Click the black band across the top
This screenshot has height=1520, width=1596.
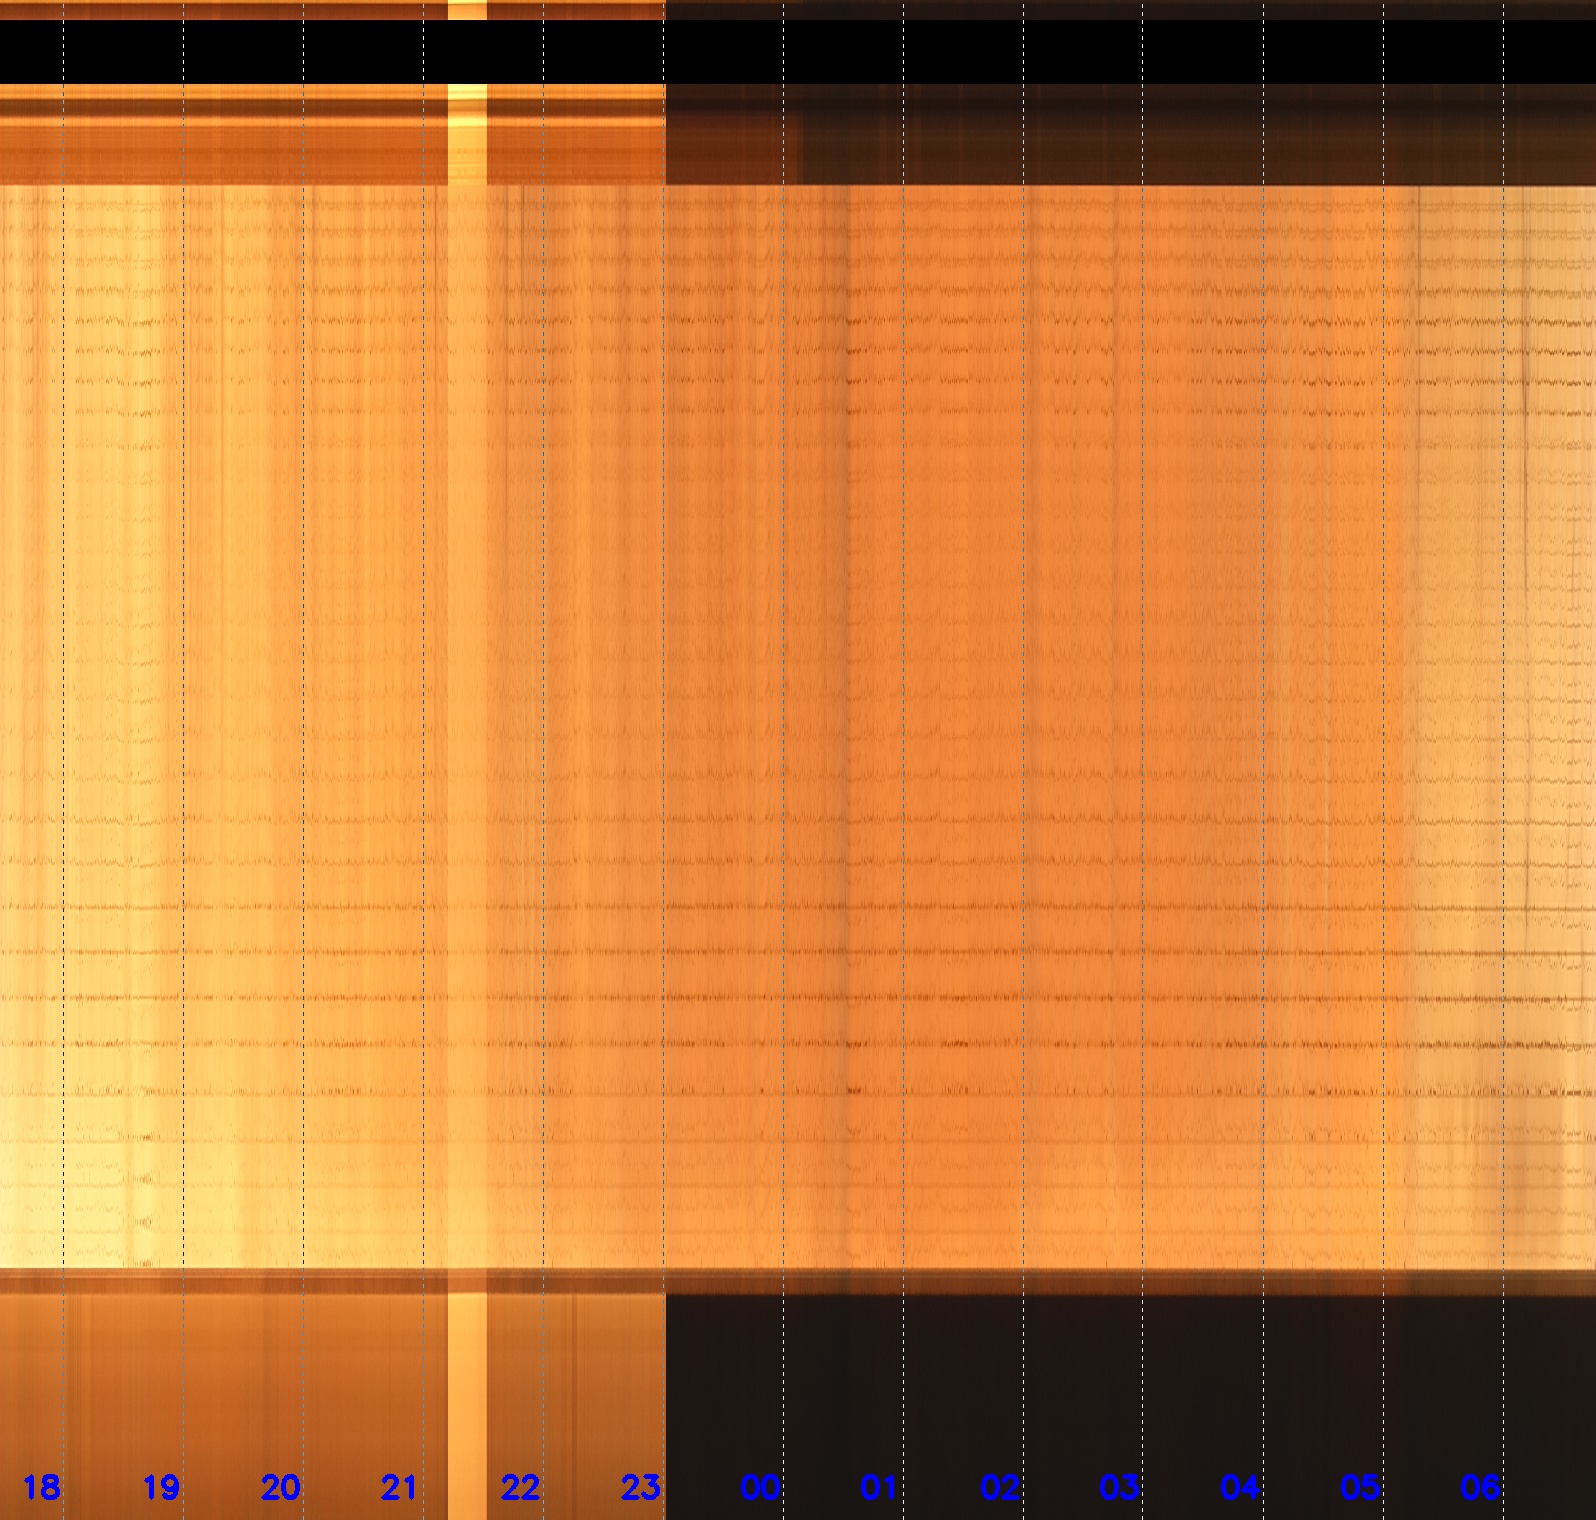click(798, 52)
